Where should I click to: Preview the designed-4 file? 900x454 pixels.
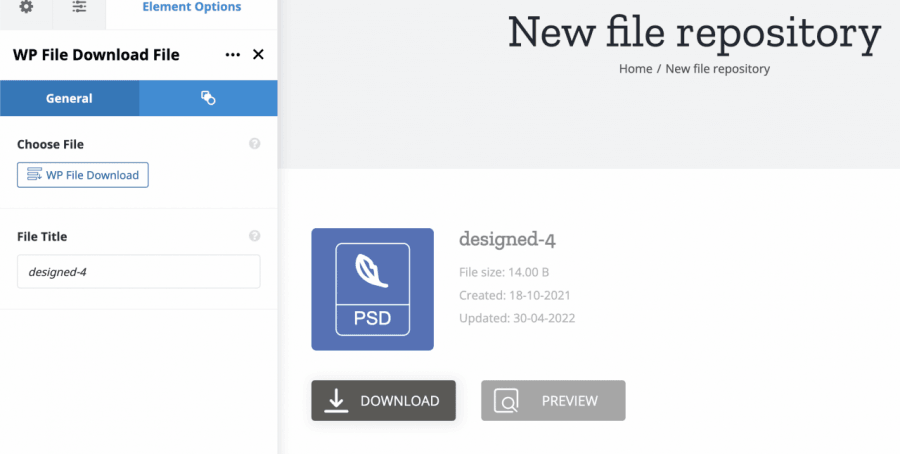[553, 401]
